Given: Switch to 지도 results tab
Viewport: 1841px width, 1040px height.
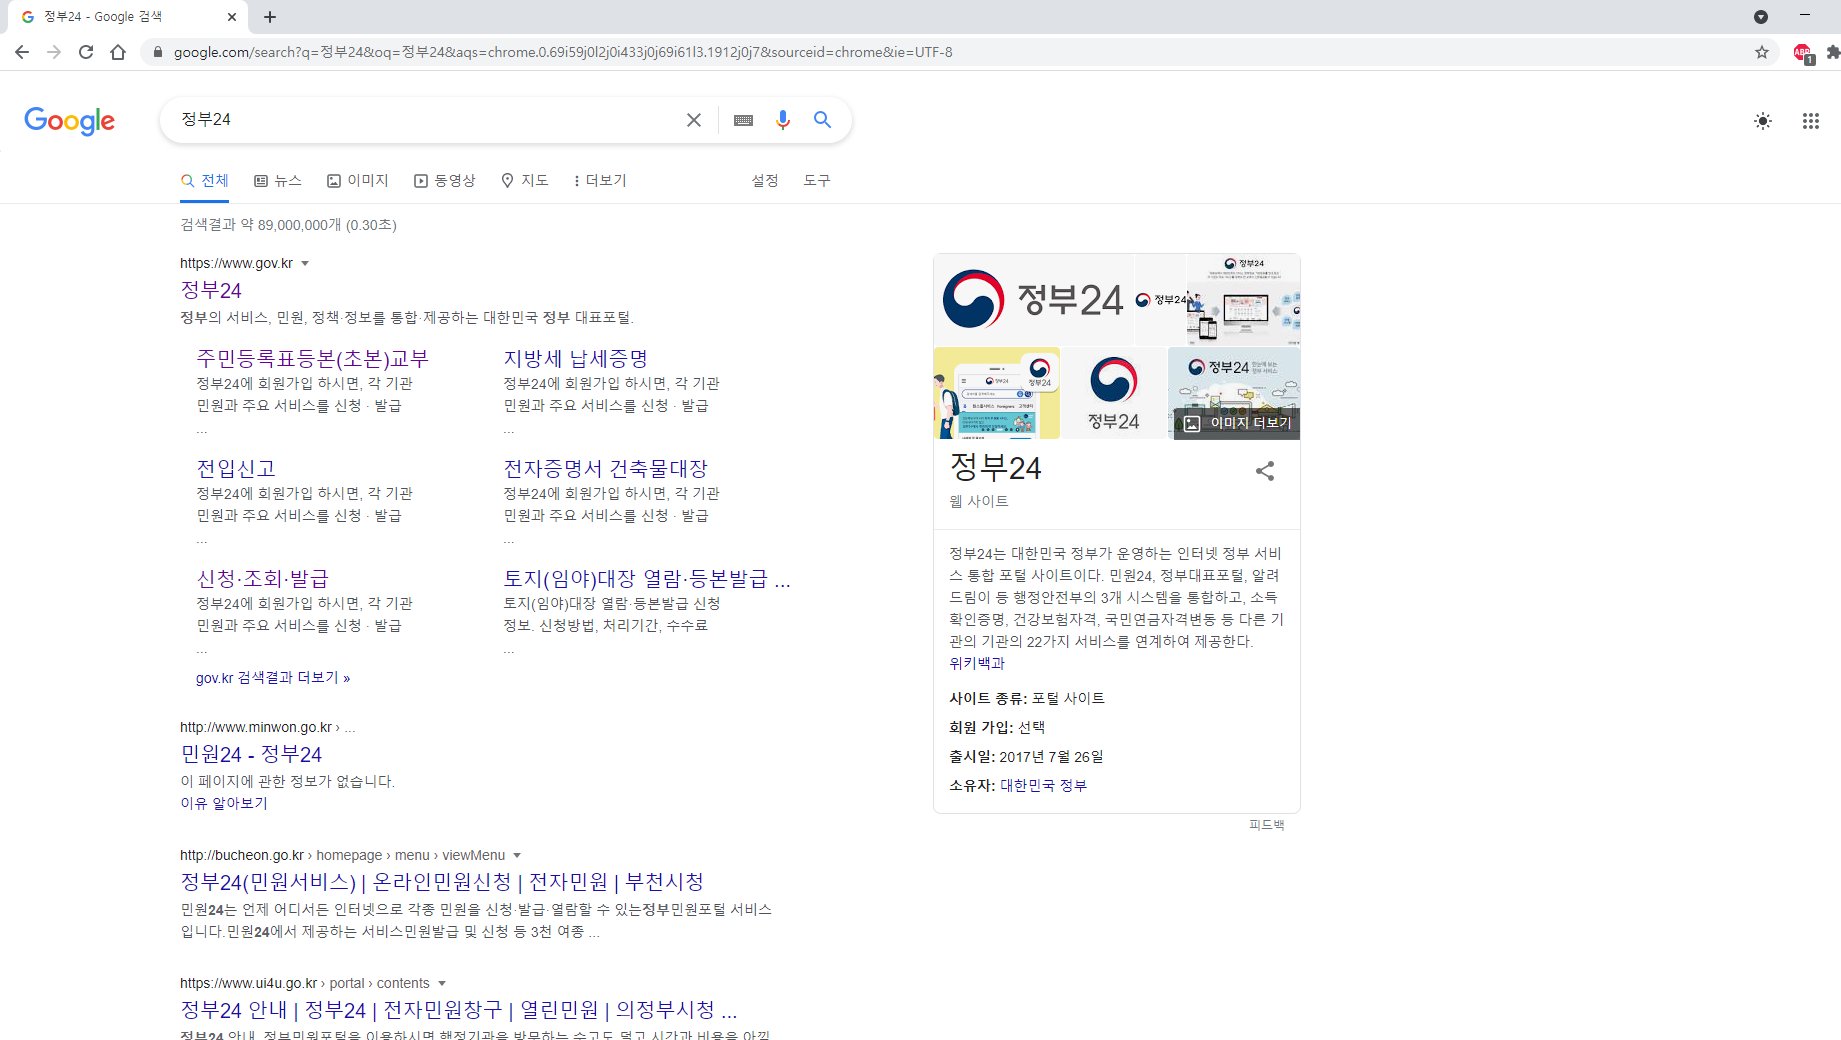Looking at the screenshot, I should pyautogui.click(x=525, y=181).
